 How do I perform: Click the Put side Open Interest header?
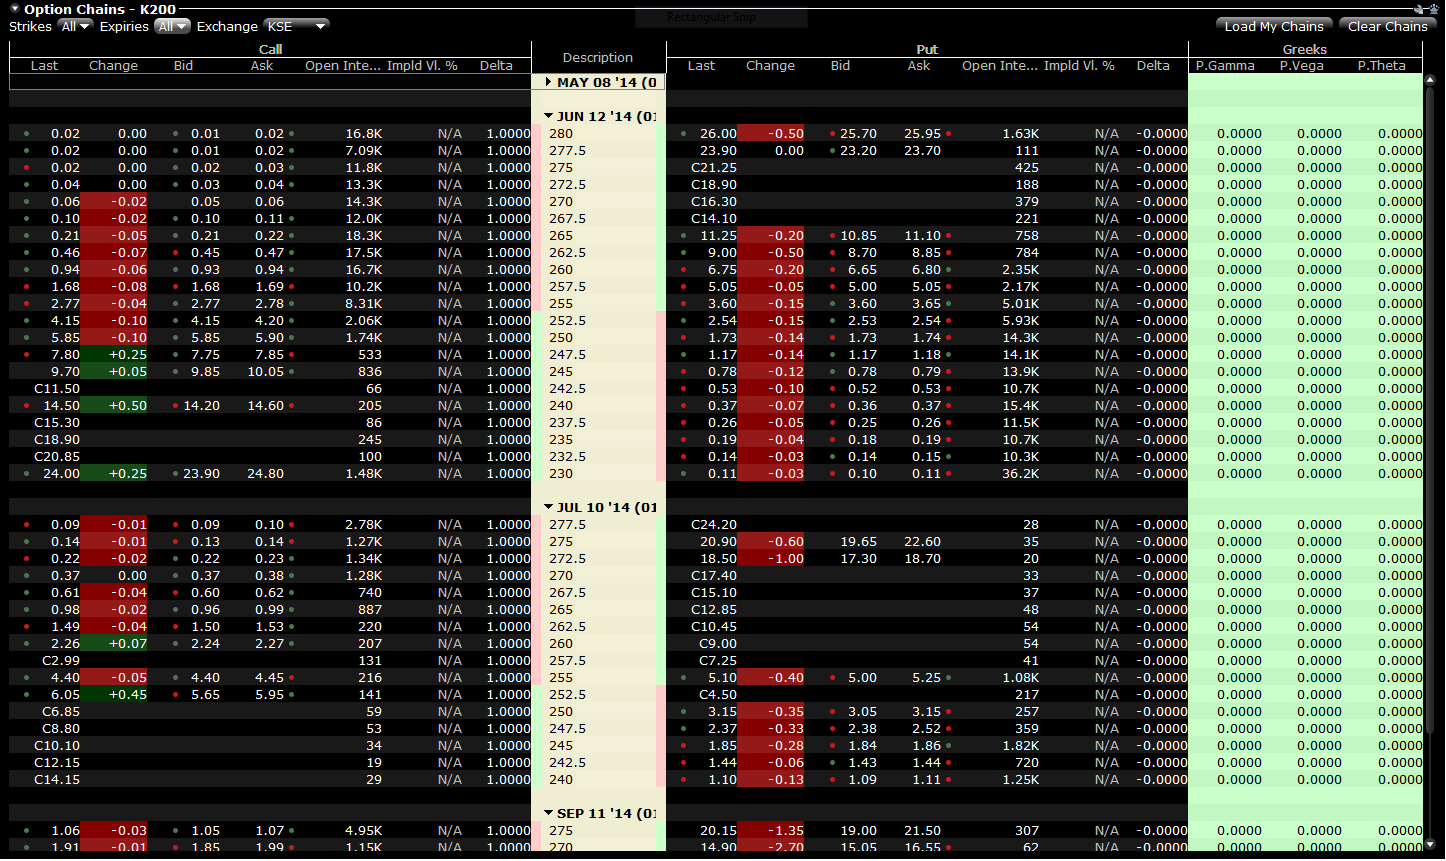tap(1000, 66)
